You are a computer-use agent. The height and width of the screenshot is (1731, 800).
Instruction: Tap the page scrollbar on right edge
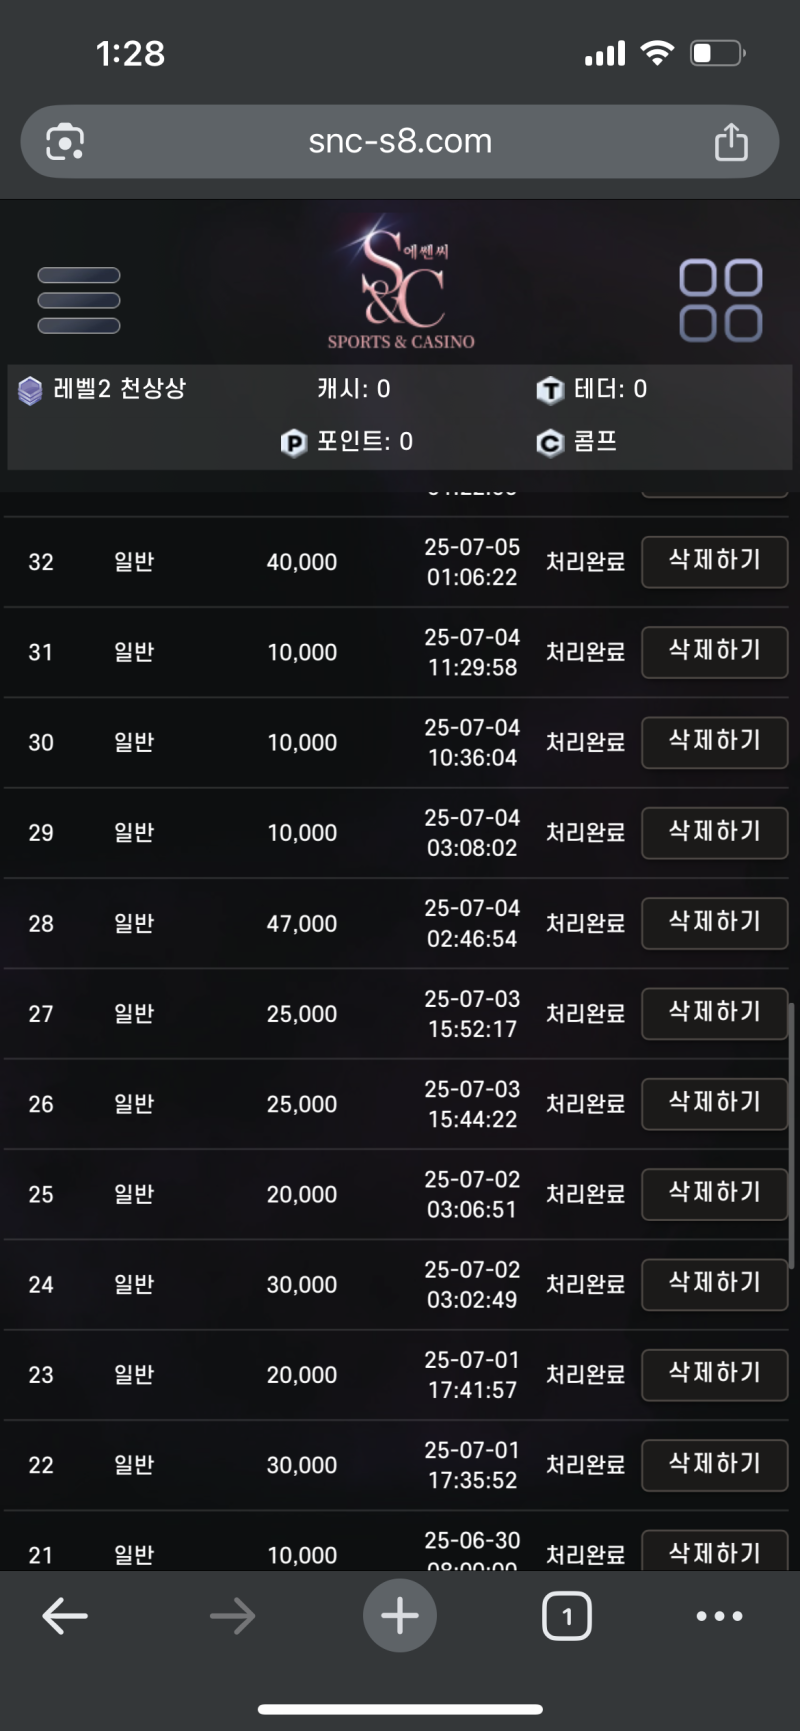pyautogui.click(x=791, y=1137)
